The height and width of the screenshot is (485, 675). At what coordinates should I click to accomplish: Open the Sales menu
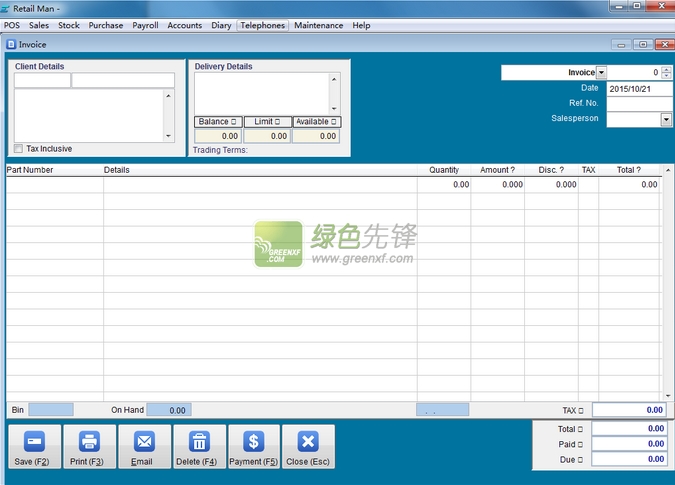pos(39,25)
